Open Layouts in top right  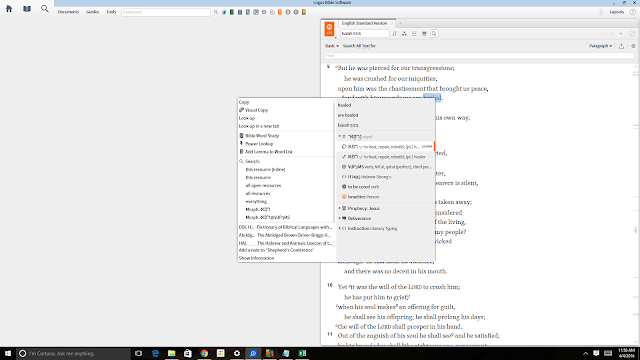click(616, 12)
